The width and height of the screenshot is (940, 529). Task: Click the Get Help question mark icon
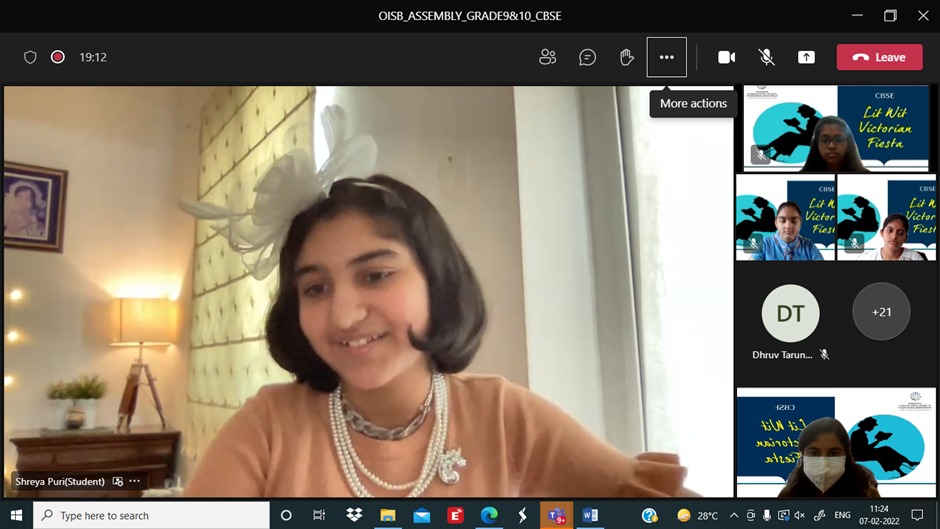click(649, 515)
